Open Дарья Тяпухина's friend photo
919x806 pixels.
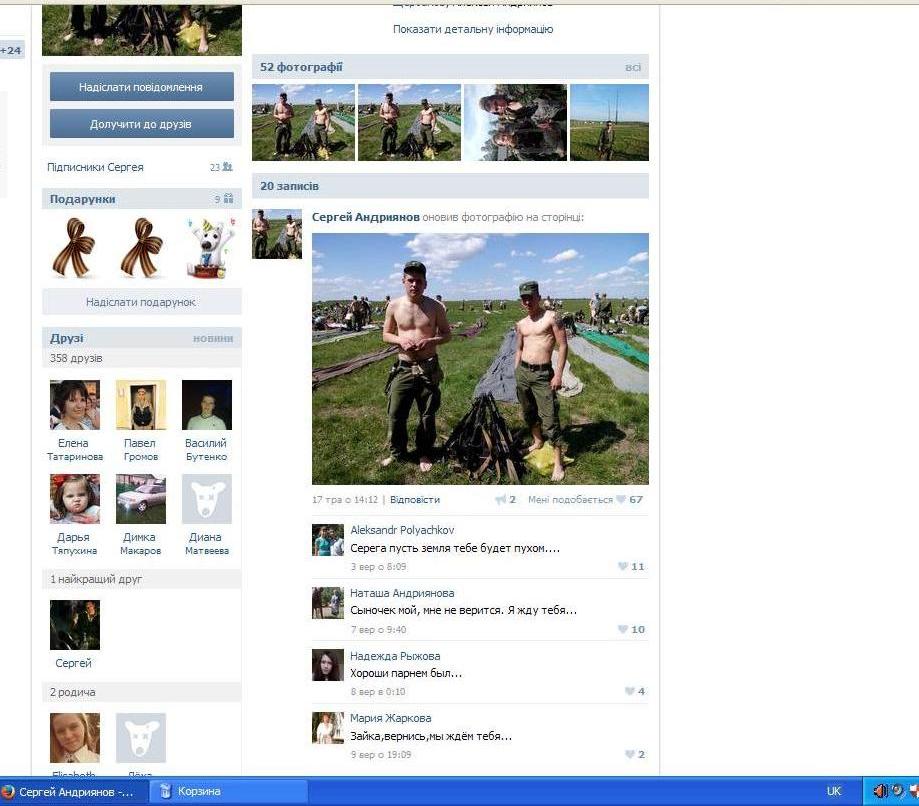click(x=75, y=499)
